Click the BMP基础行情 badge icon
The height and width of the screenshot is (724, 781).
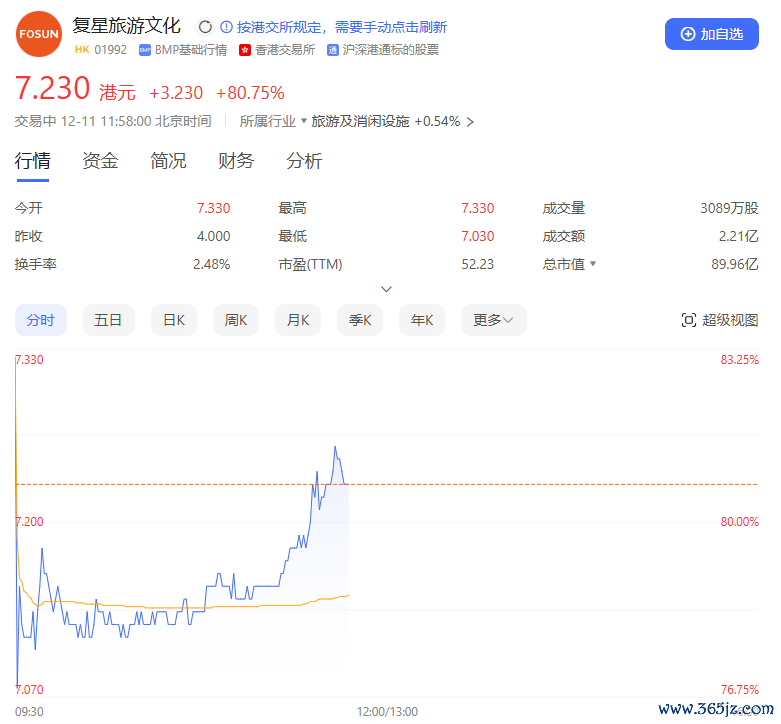tap(145, 50)
